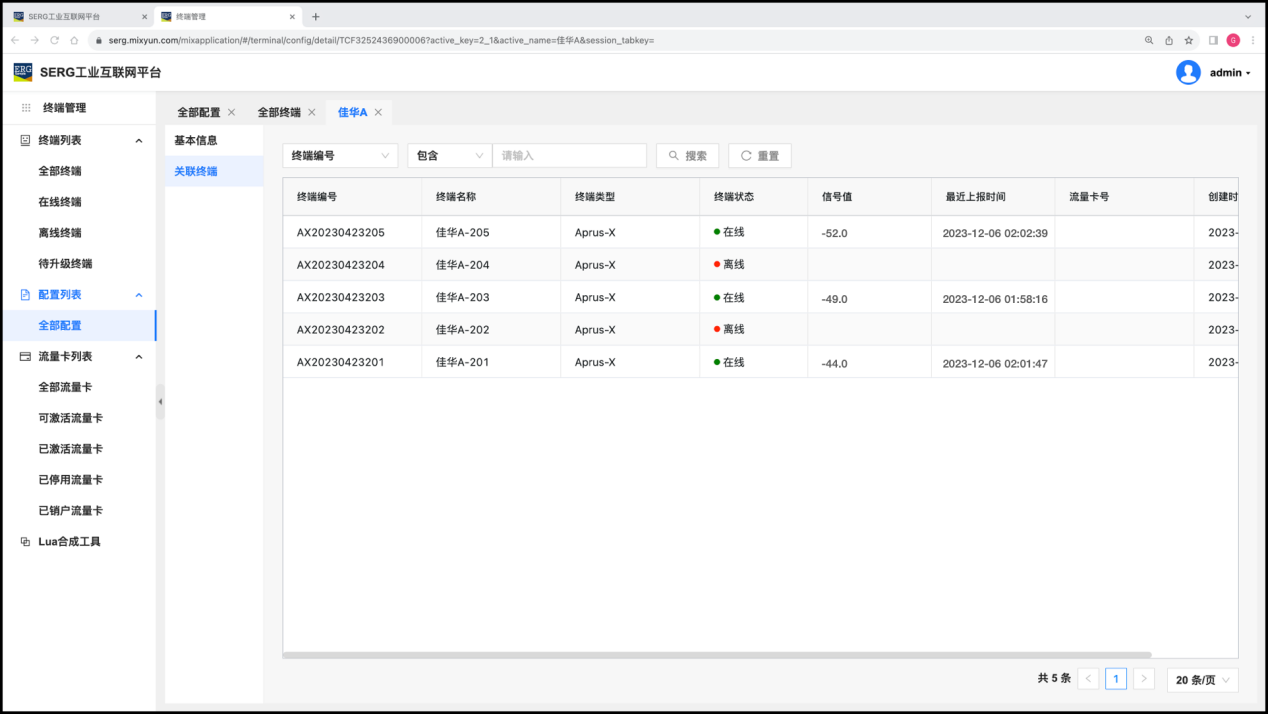Click the zoom magnifier in address bar
This screenshot has width=1268, height=714.
pos(1149,40)
